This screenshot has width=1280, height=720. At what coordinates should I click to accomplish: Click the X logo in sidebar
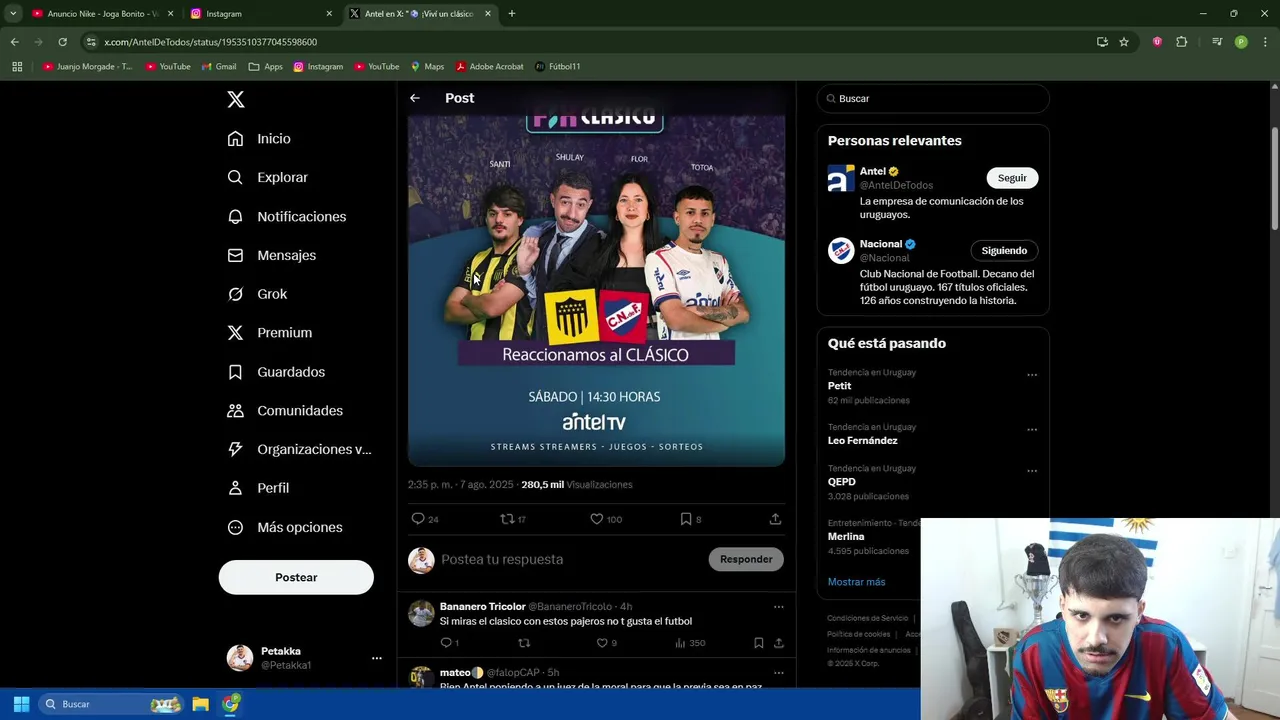tap(236, 99)
